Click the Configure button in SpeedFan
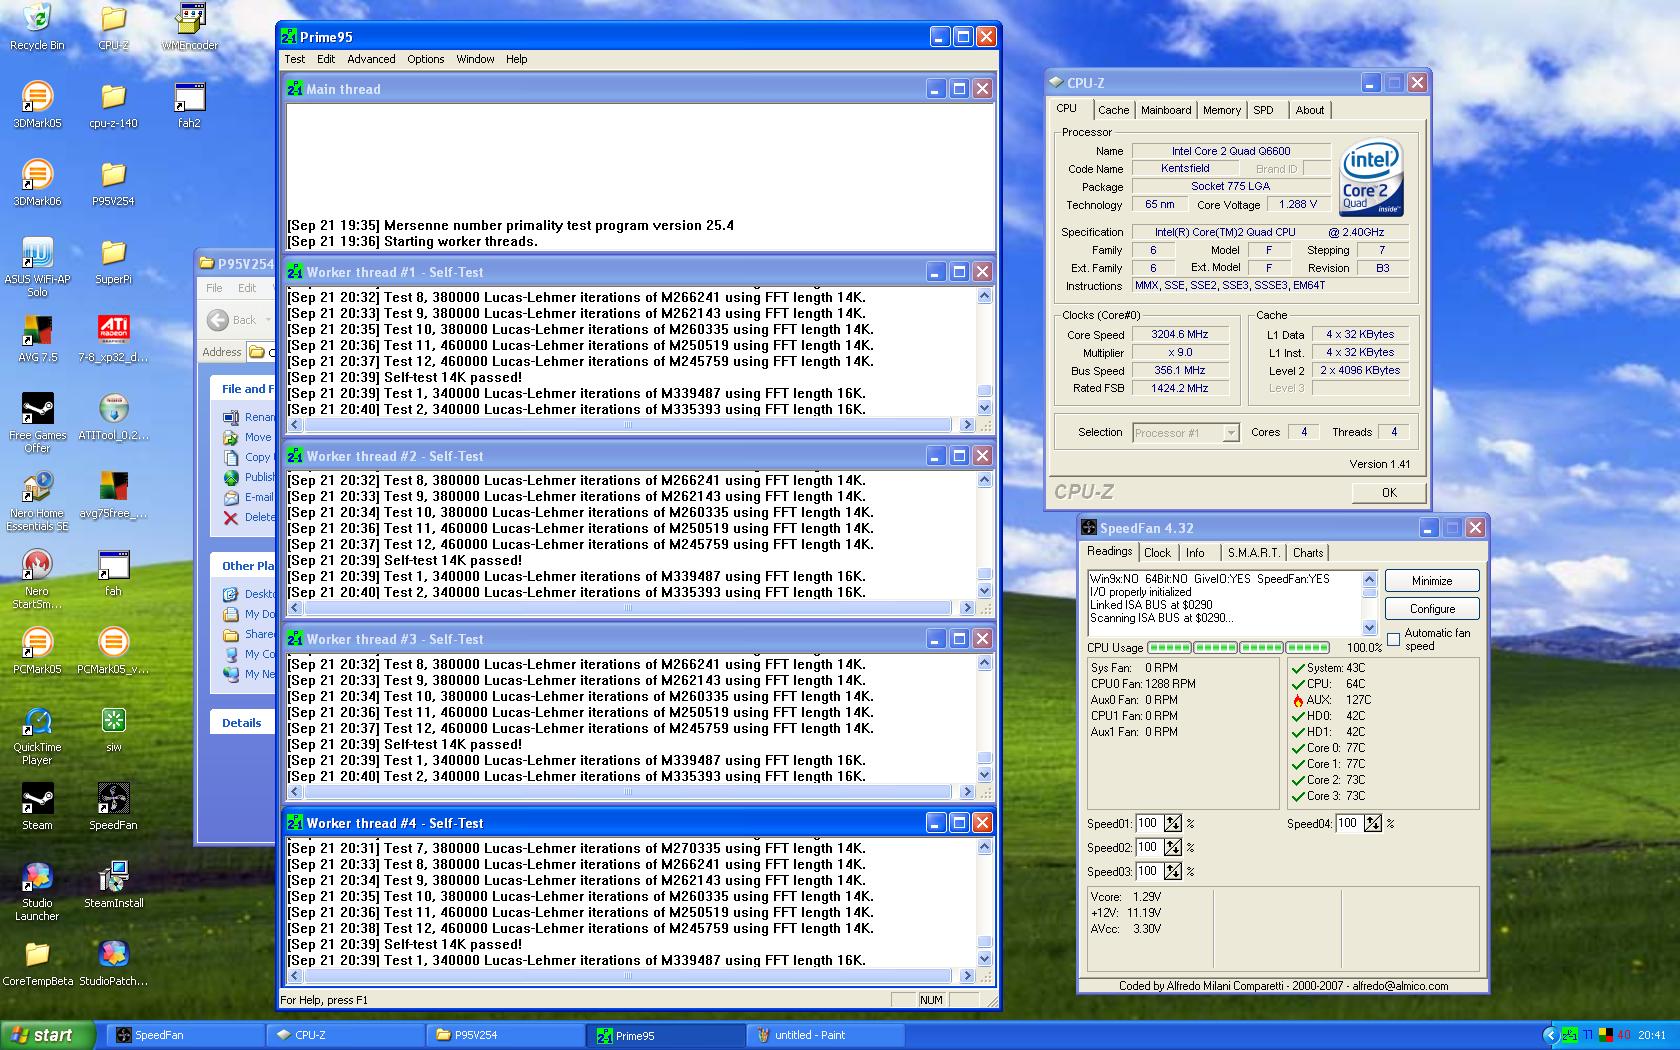The height and width of the screenshot is (1050, 1680). click(1431, 609)
